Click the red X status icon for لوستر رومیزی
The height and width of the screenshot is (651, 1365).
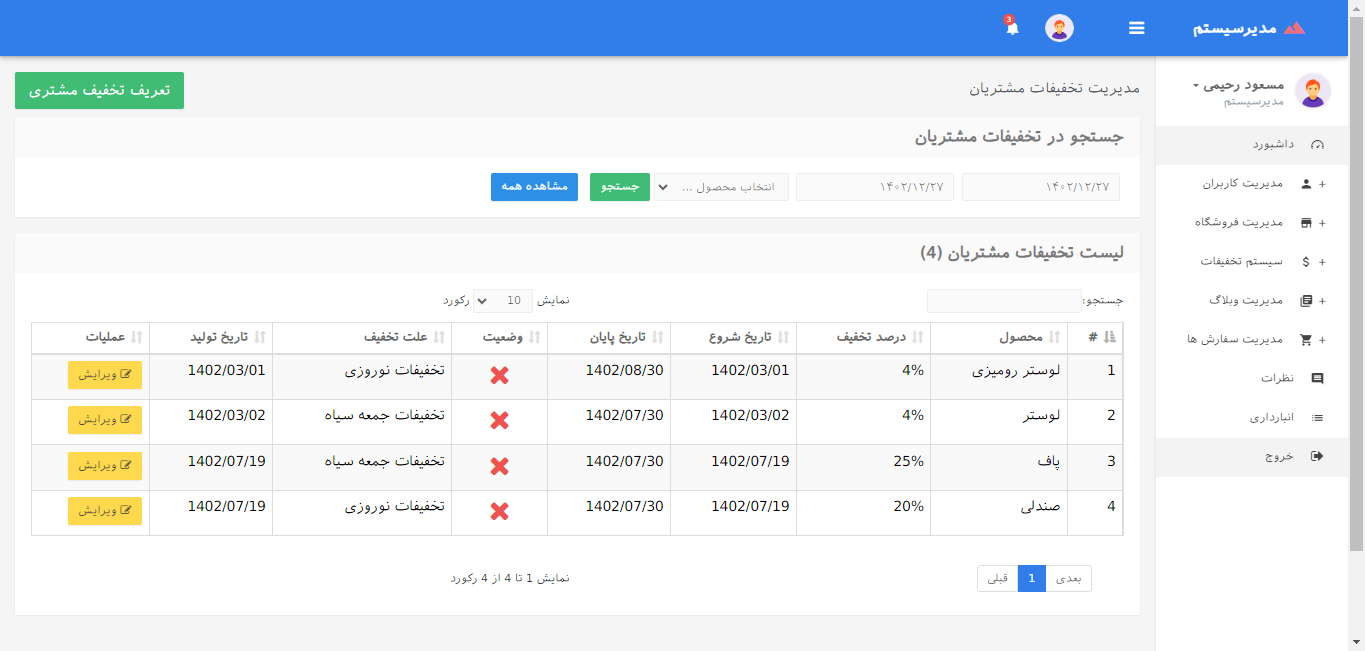(x=500, y=376)
